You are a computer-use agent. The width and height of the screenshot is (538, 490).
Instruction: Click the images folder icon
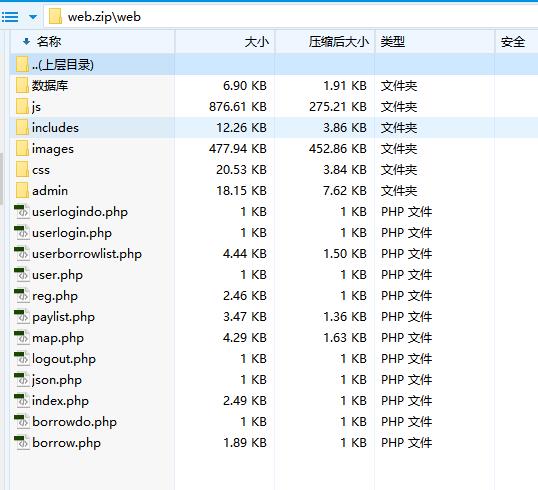(22, 149)
